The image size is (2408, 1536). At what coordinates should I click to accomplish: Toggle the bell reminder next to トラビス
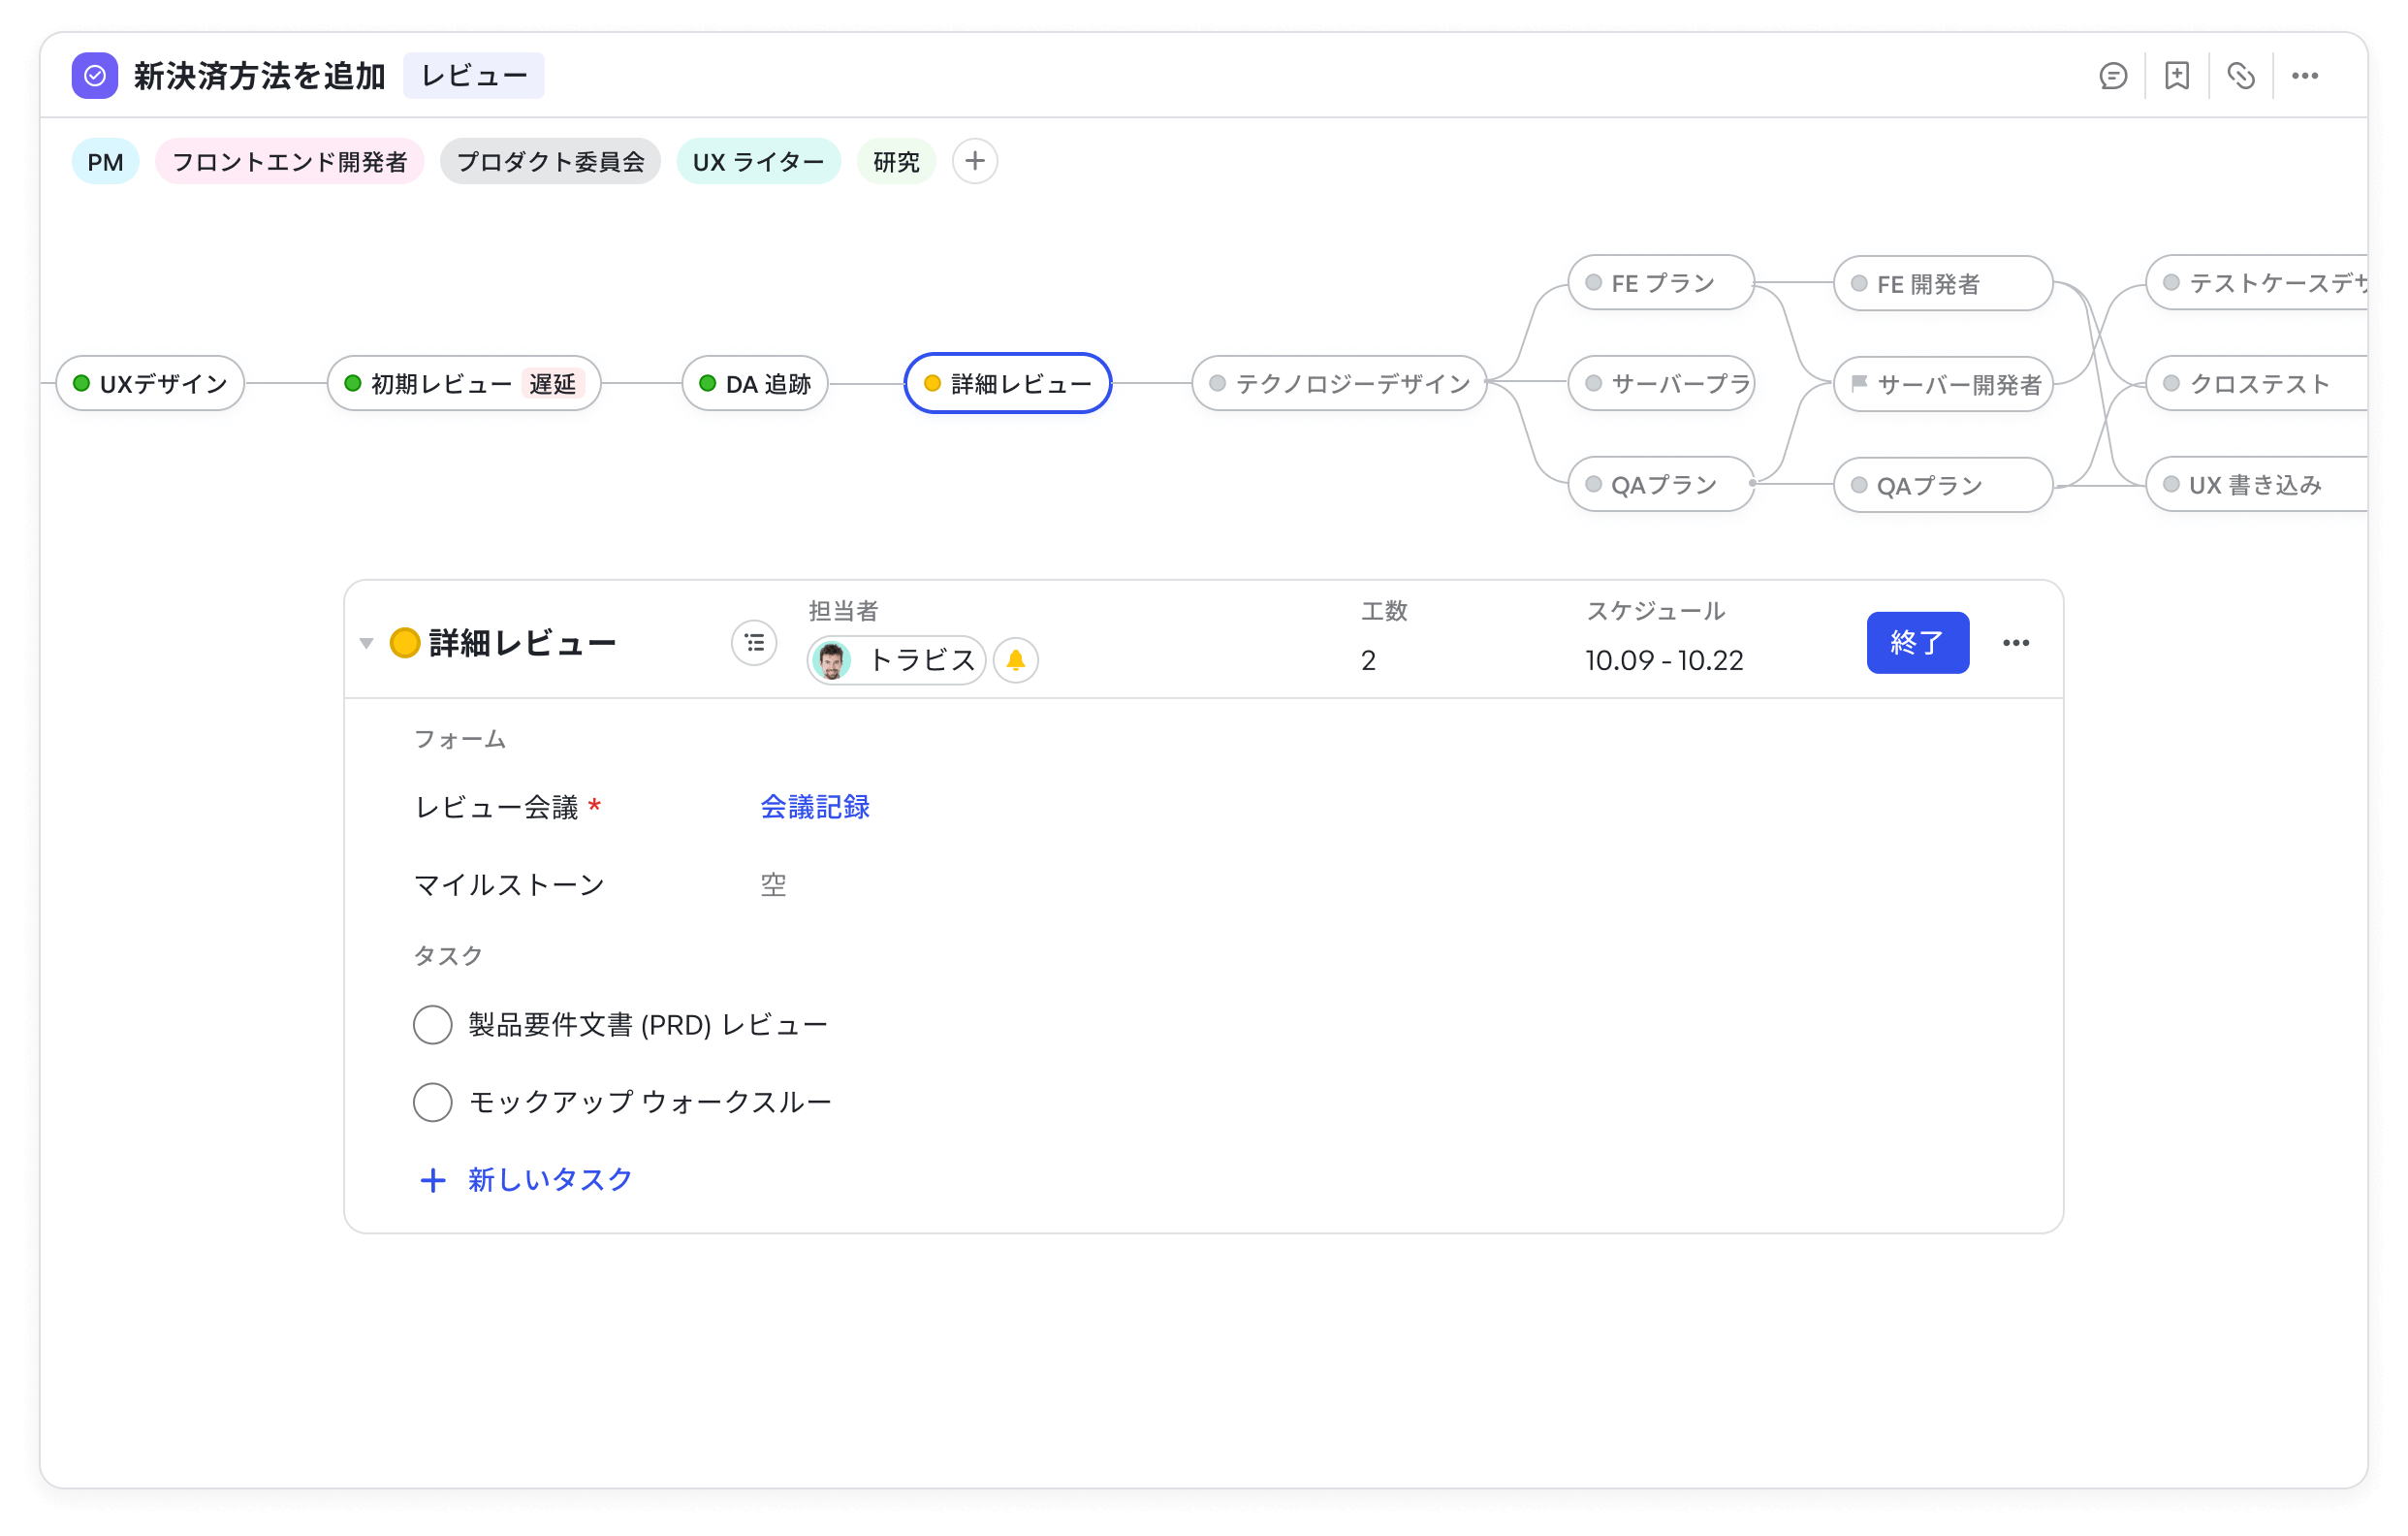(1016, 660)
